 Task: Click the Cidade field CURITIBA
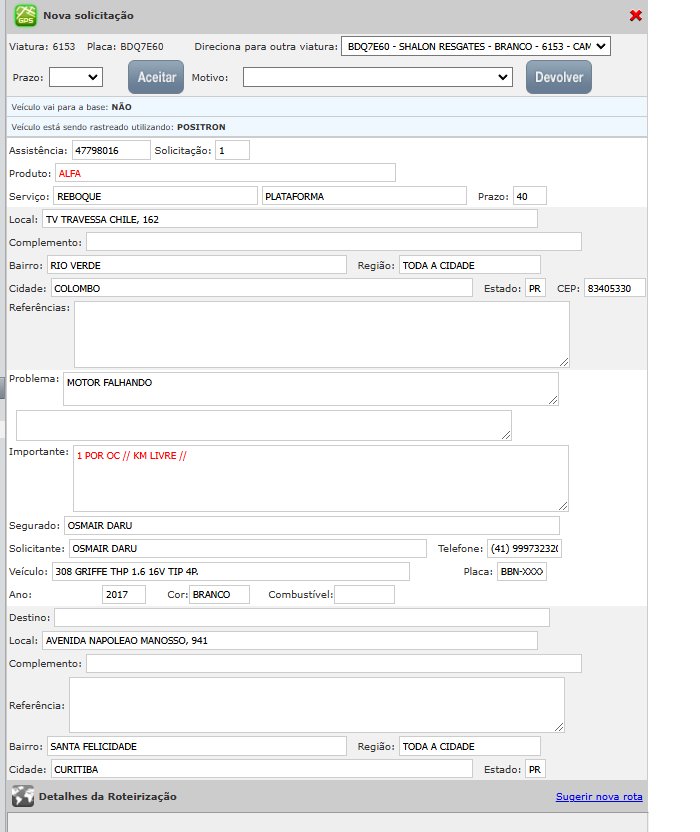pos(262,769)
